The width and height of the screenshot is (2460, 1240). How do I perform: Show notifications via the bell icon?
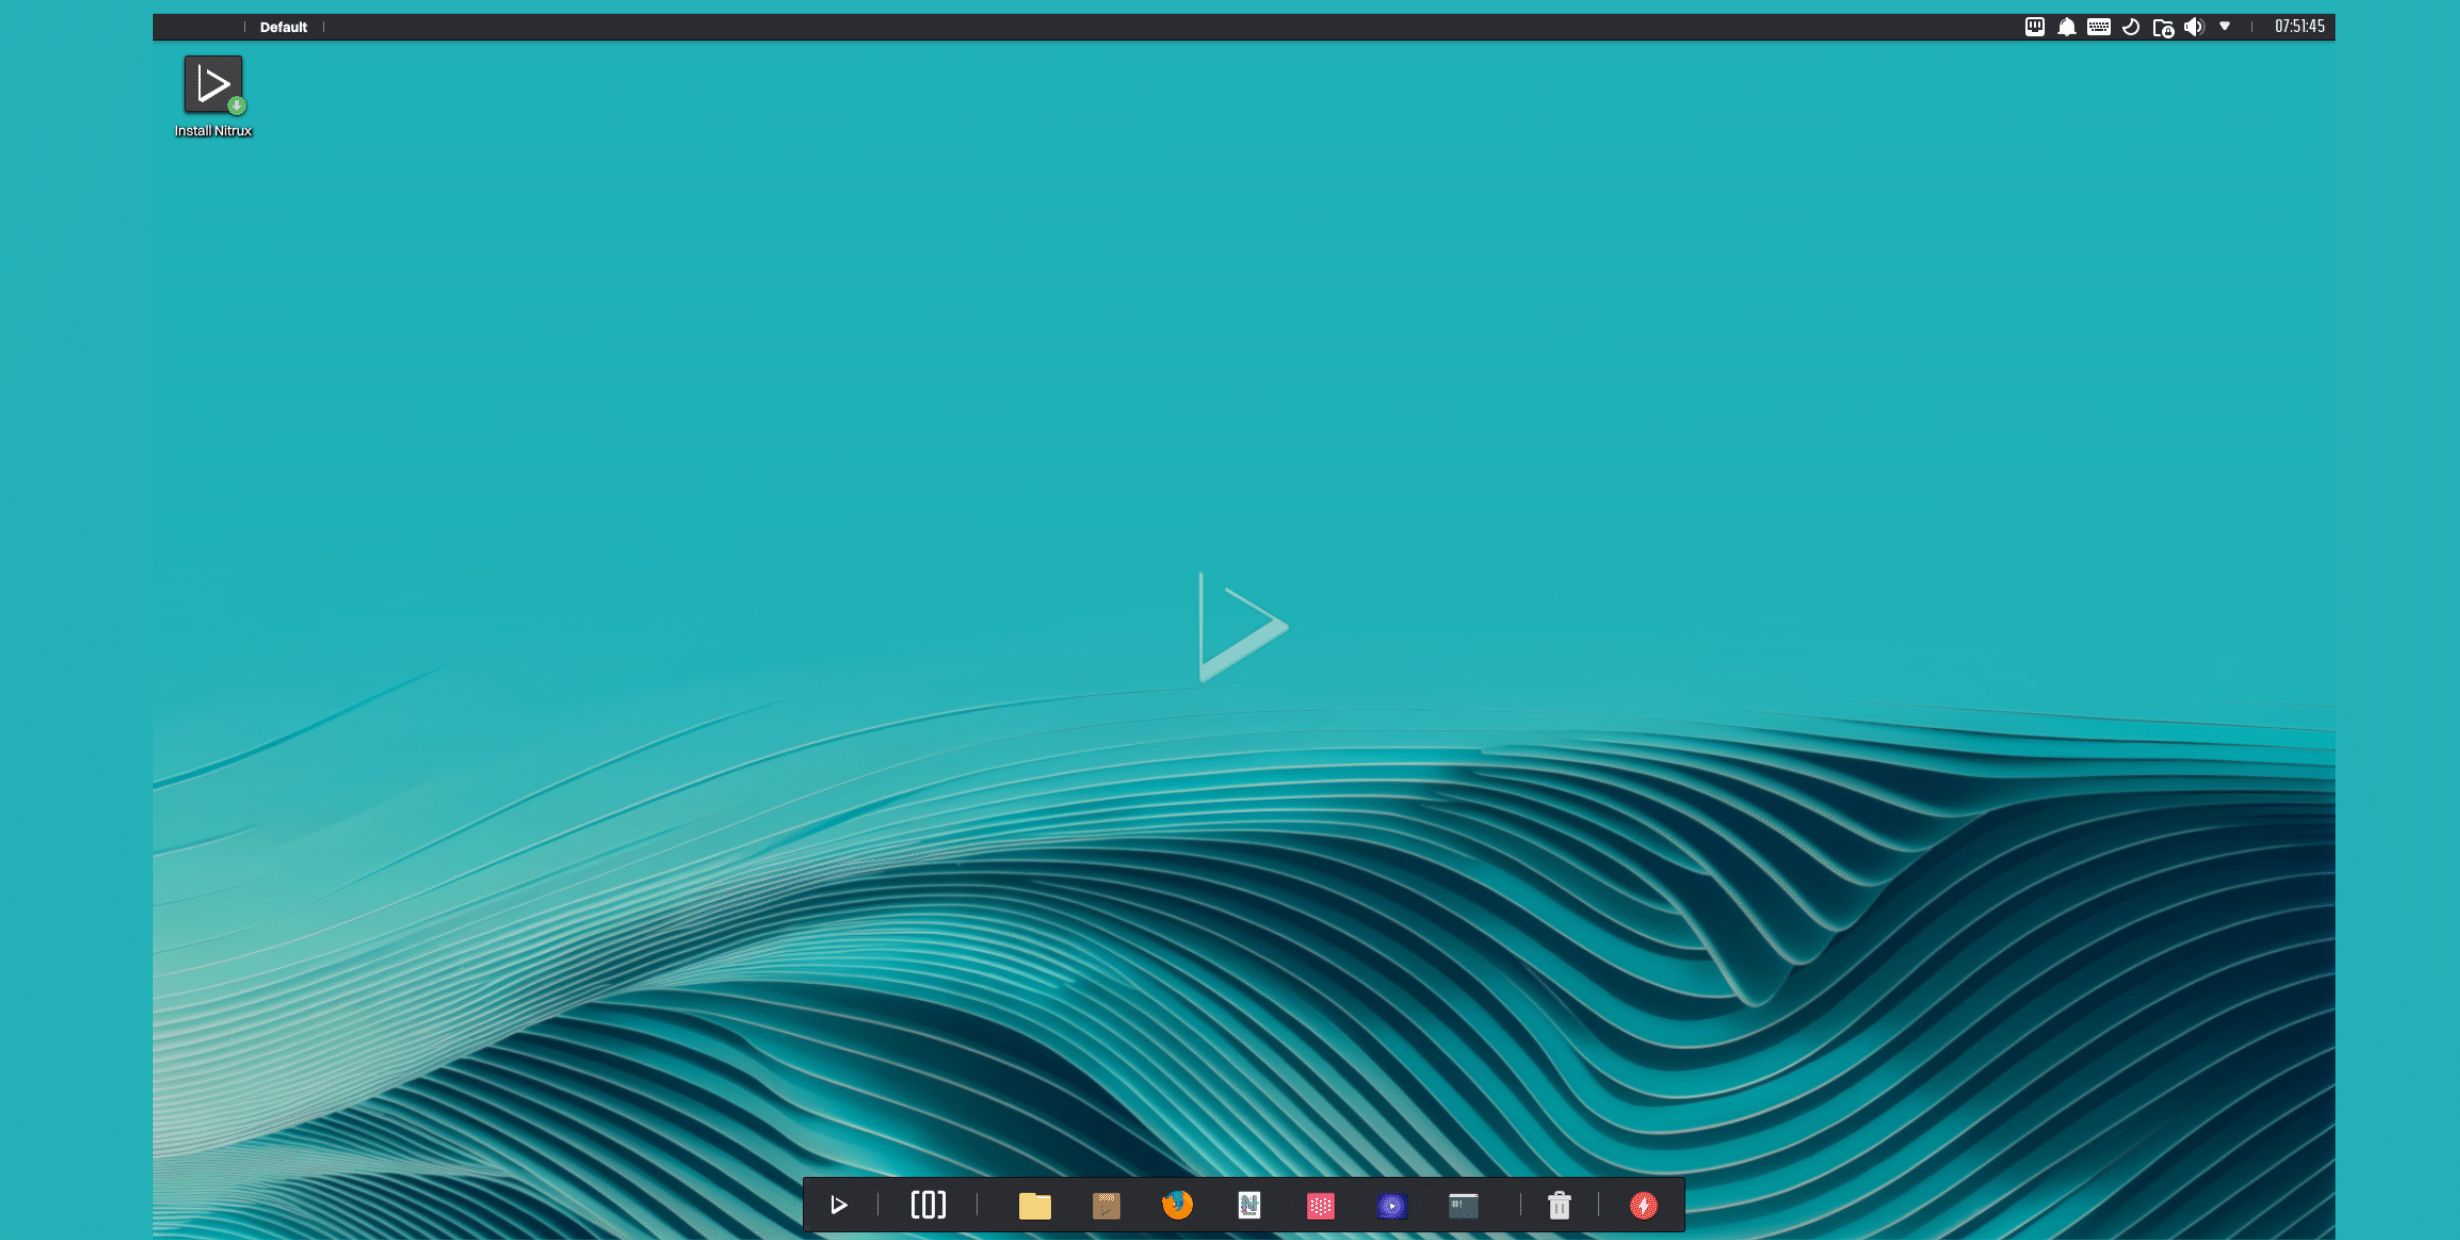[2066, 27]
